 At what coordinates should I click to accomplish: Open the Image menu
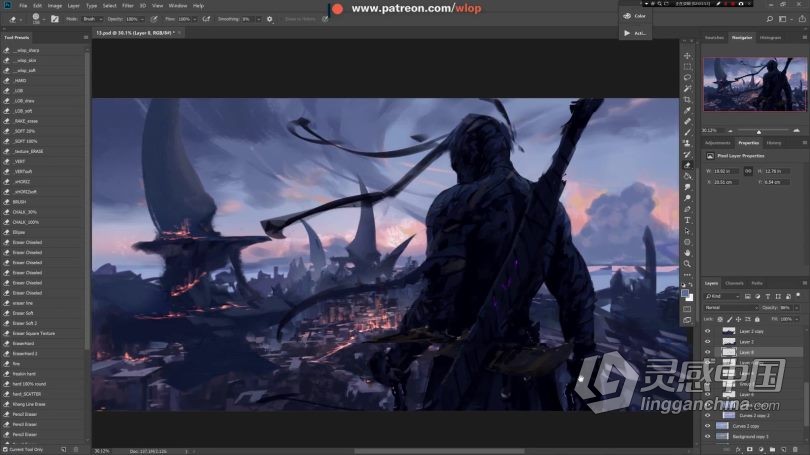click(54, 6)
